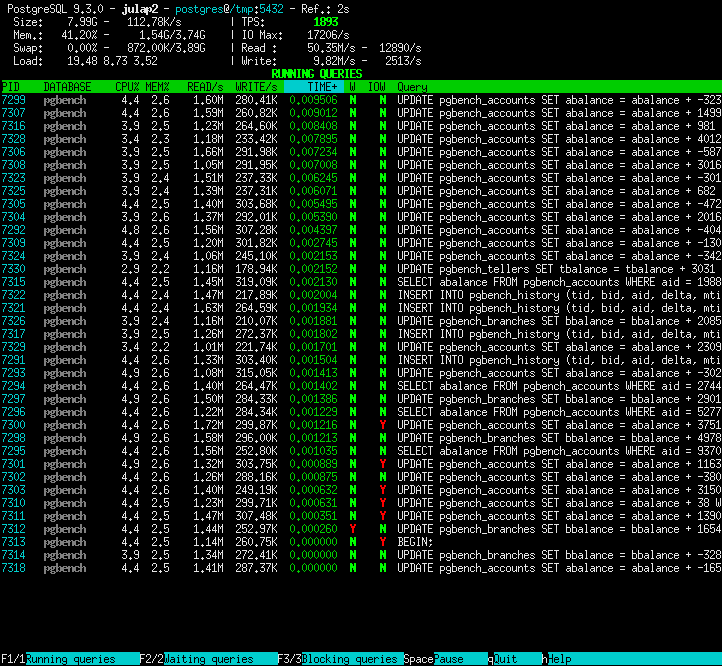Viewport: 722px width, 666px height.
Task: Click PID 7309 in the process list
Action: pos(13,243)
